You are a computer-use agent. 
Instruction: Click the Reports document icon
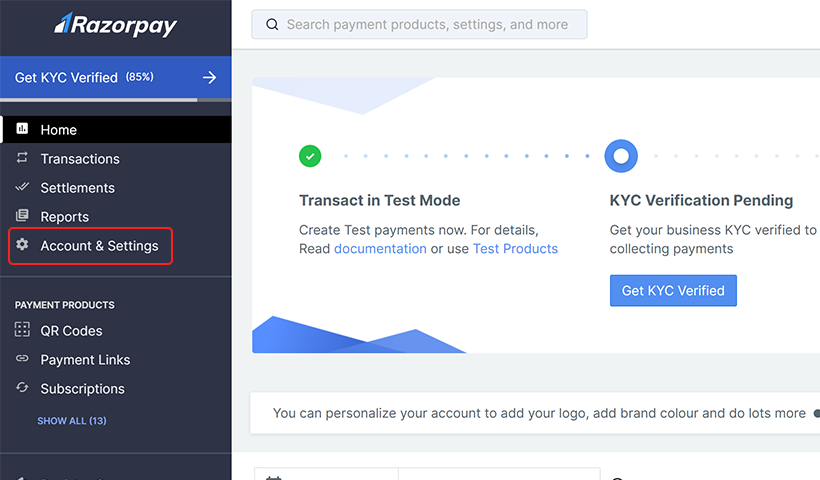coord(22,215)
